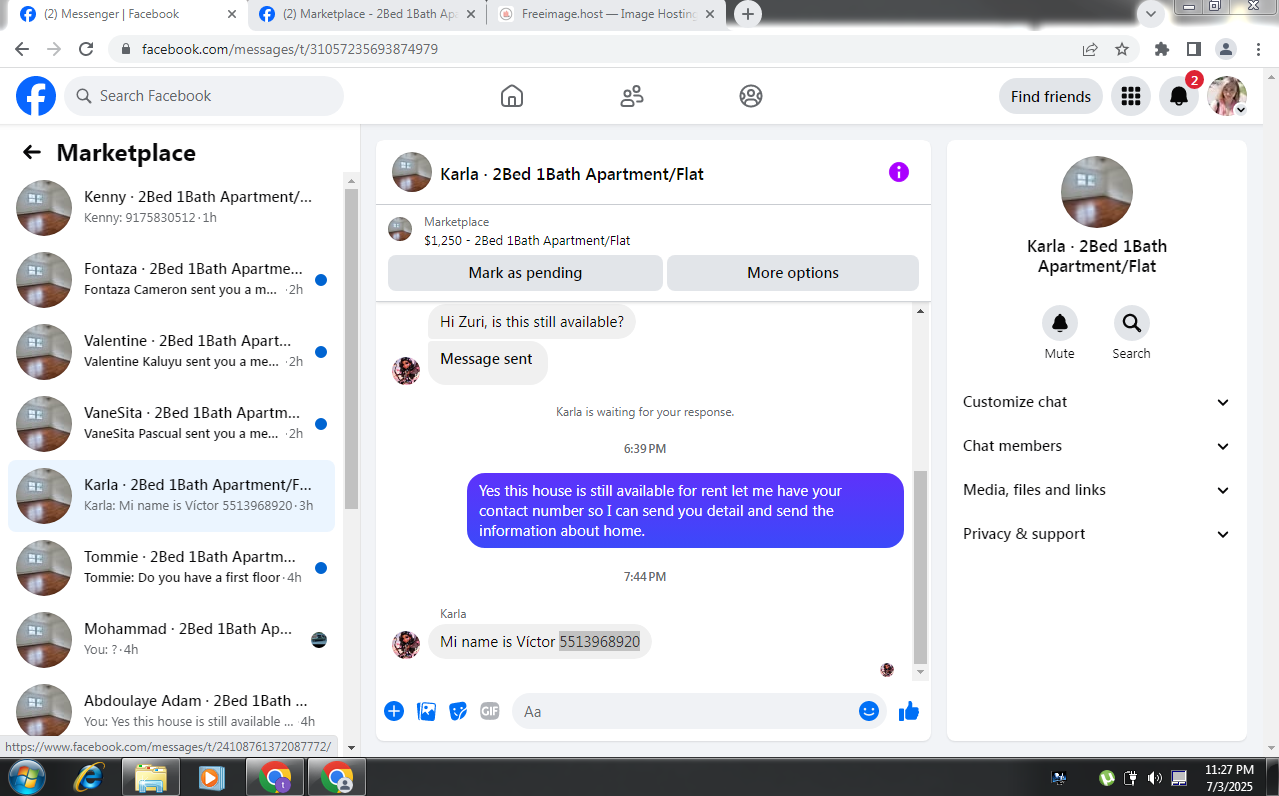Image resolution: width=1279 pixels, height=796 pixels.
Task: Expand Customize chat section
Action: (x=1097, y=402)
